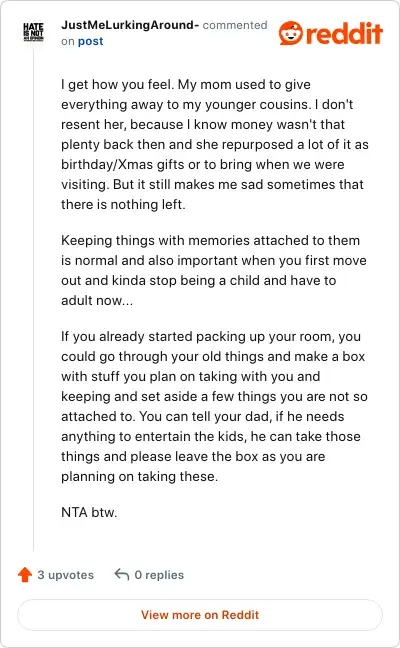Screen dimensions: 400x648
Task: Click the Reddit Snoo mascot logo
Action: tap(290, 33)
